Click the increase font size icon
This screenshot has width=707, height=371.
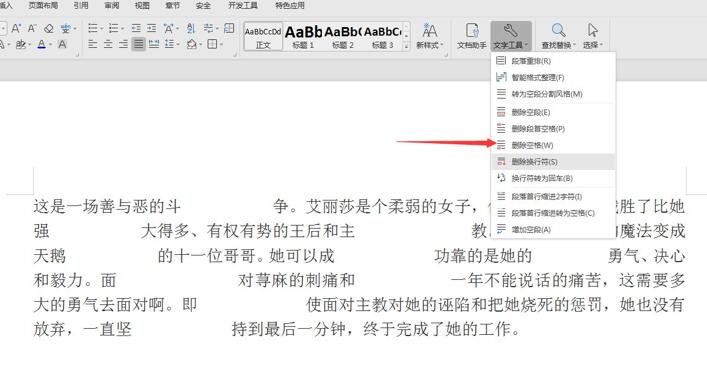coord(16,29)
